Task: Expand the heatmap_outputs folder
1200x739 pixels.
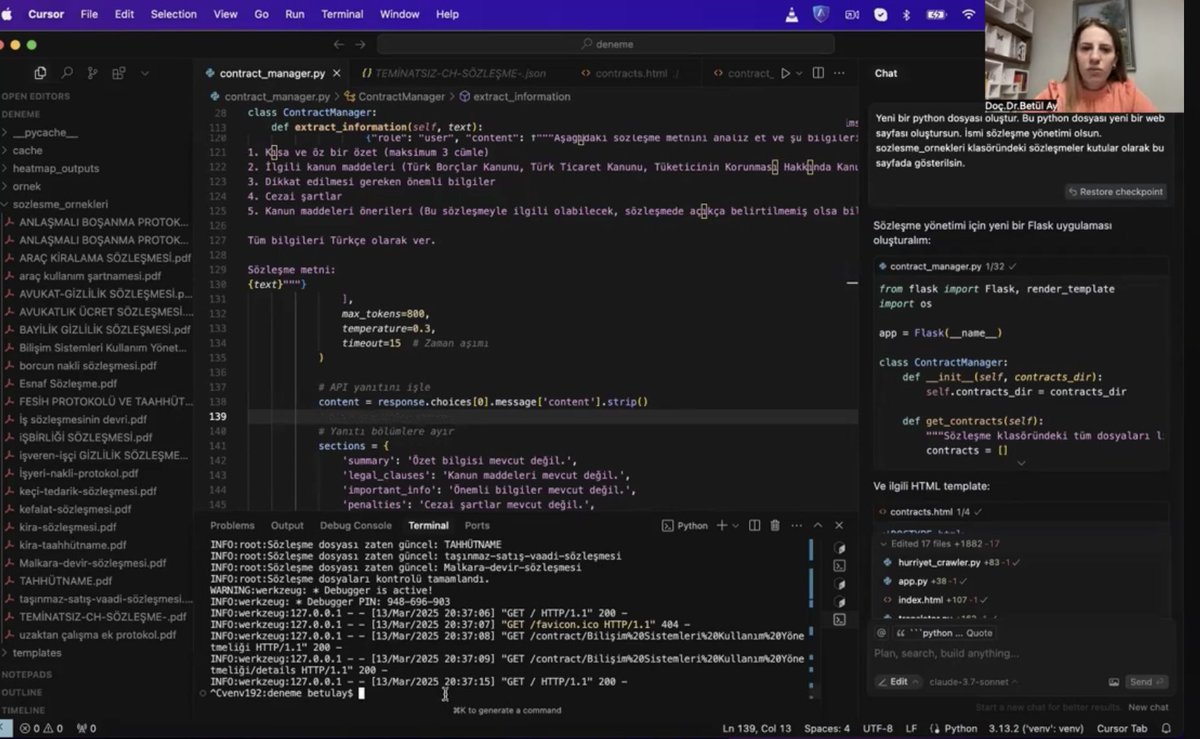Action: (56, 168)
